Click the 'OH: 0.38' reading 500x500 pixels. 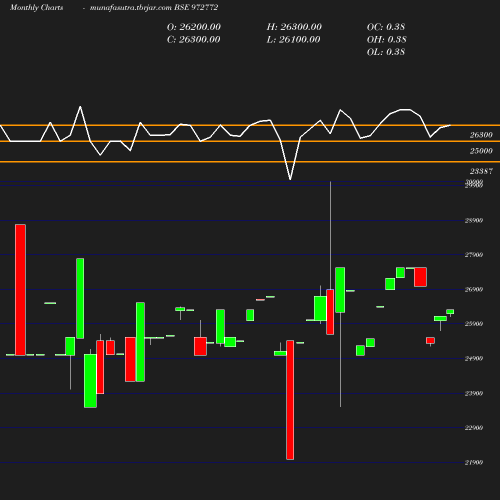387,40
